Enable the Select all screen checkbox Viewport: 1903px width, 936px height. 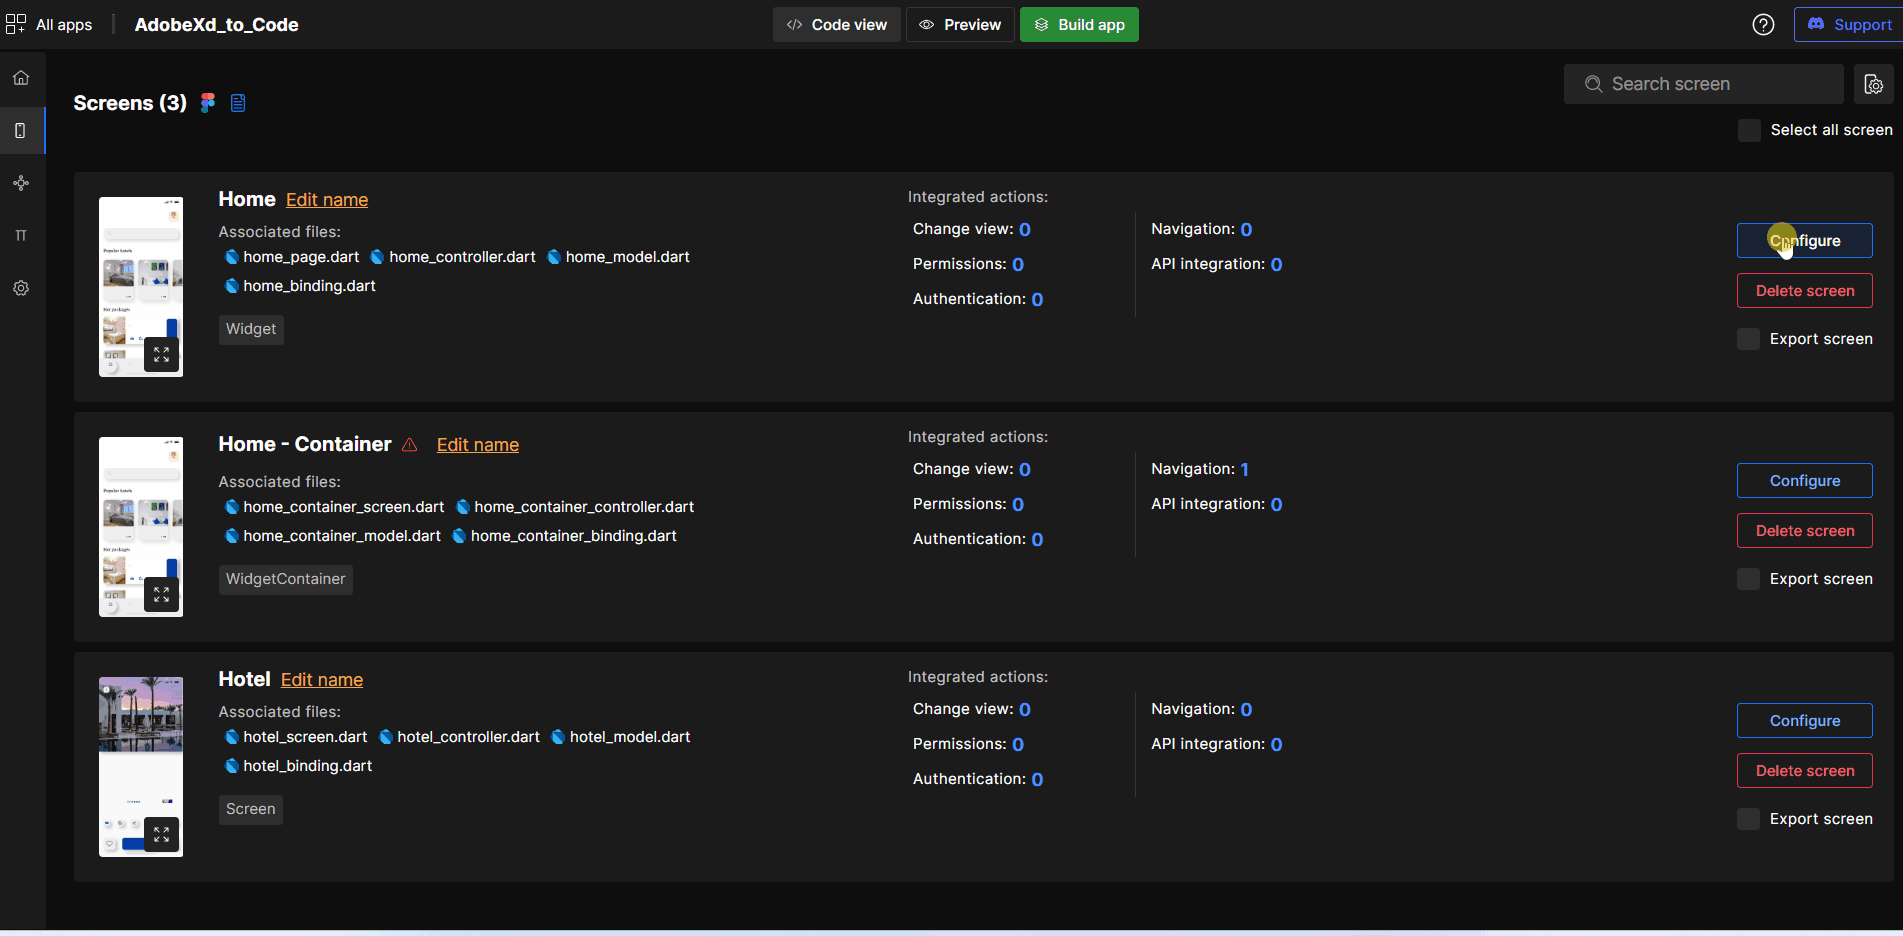pos(1749,130)
